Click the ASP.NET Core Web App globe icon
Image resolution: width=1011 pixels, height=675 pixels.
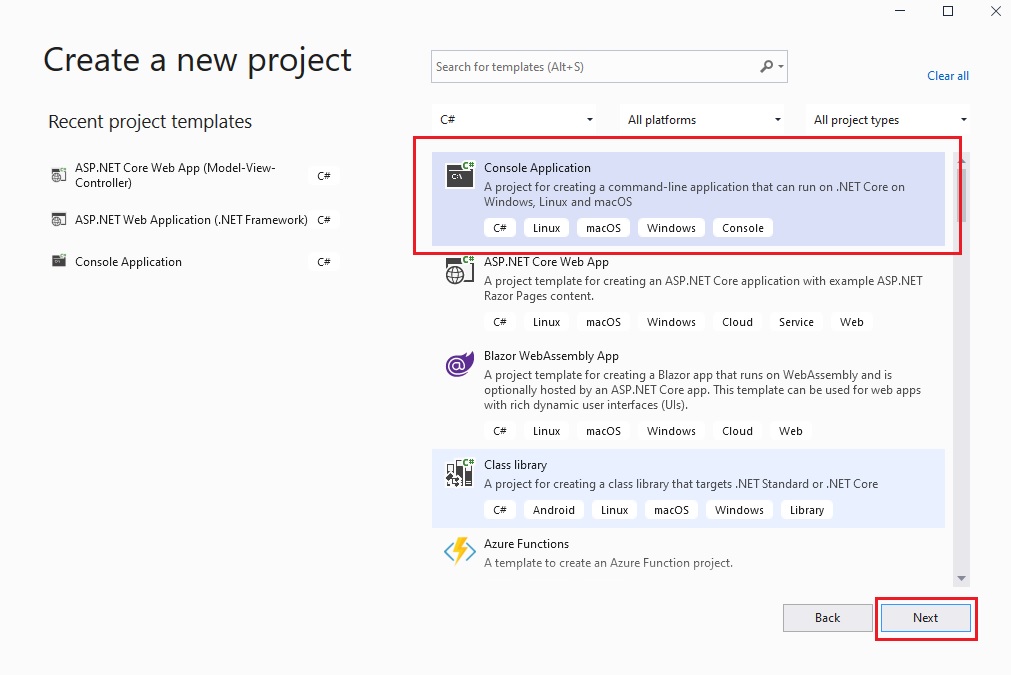pos(460,269)
